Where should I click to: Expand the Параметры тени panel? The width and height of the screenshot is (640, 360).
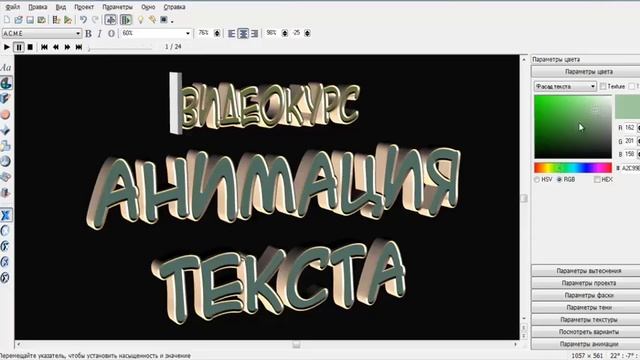click(x=586, y=307)
